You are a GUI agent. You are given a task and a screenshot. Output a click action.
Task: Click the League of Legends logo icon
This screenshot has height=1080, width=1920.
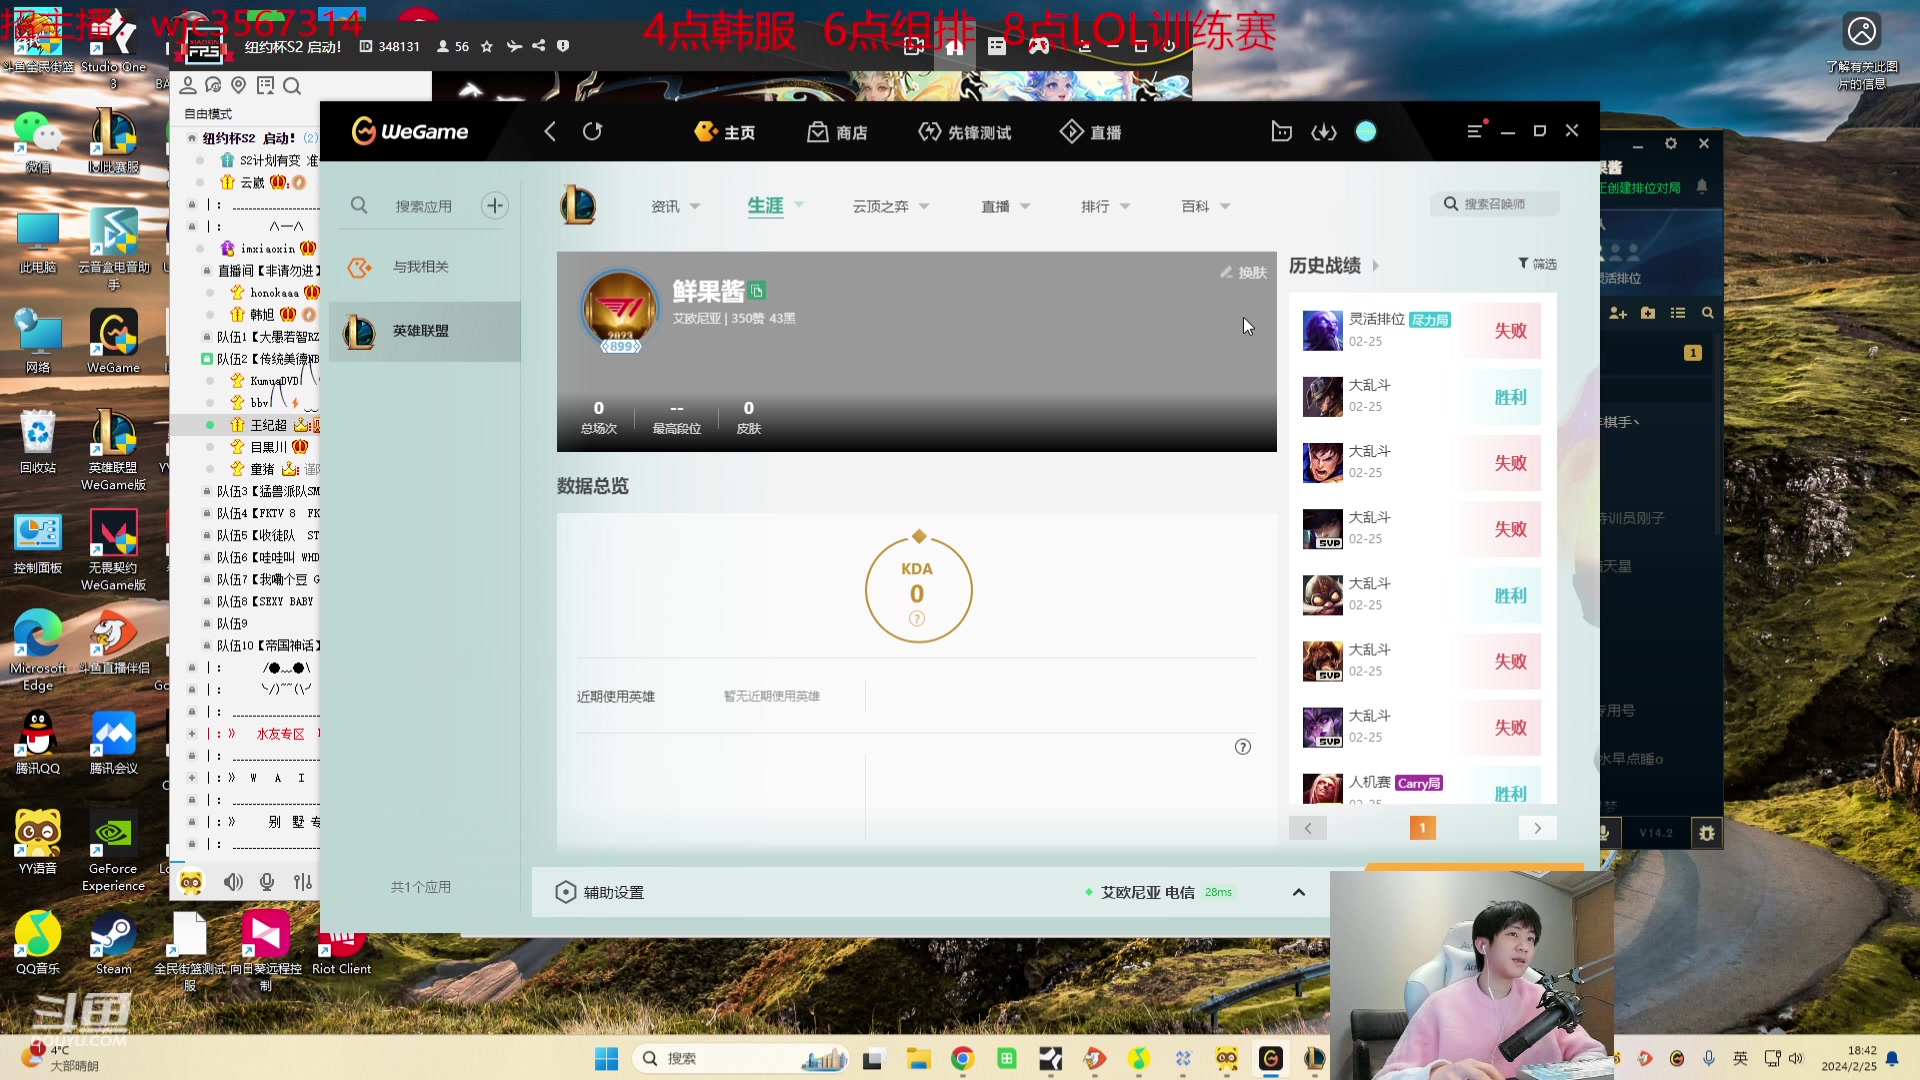(578, 205)
